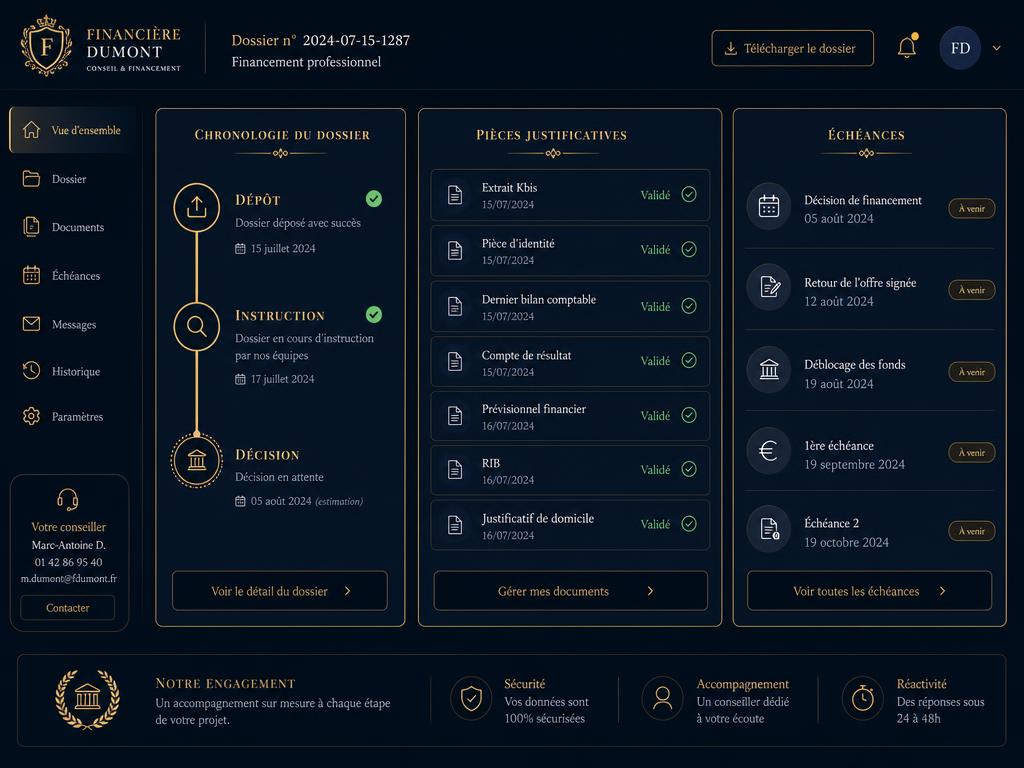The height and width of the screenshot is (768, 1024).
Task: Click À venir badge for Échéance 2
Action: [x=972, y=531]
